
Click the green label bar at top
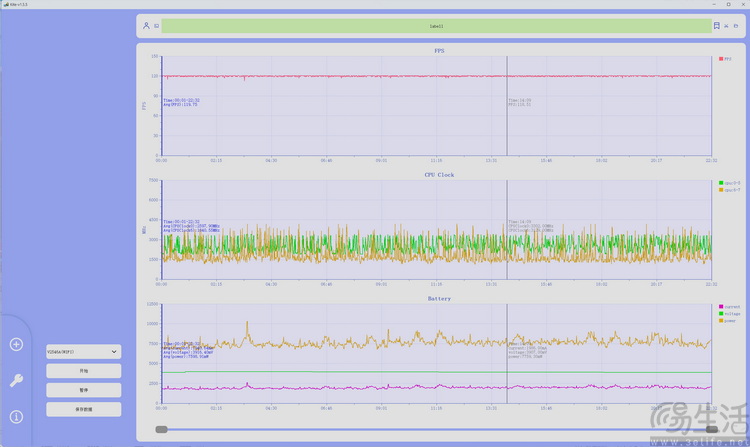pos(436,25)
